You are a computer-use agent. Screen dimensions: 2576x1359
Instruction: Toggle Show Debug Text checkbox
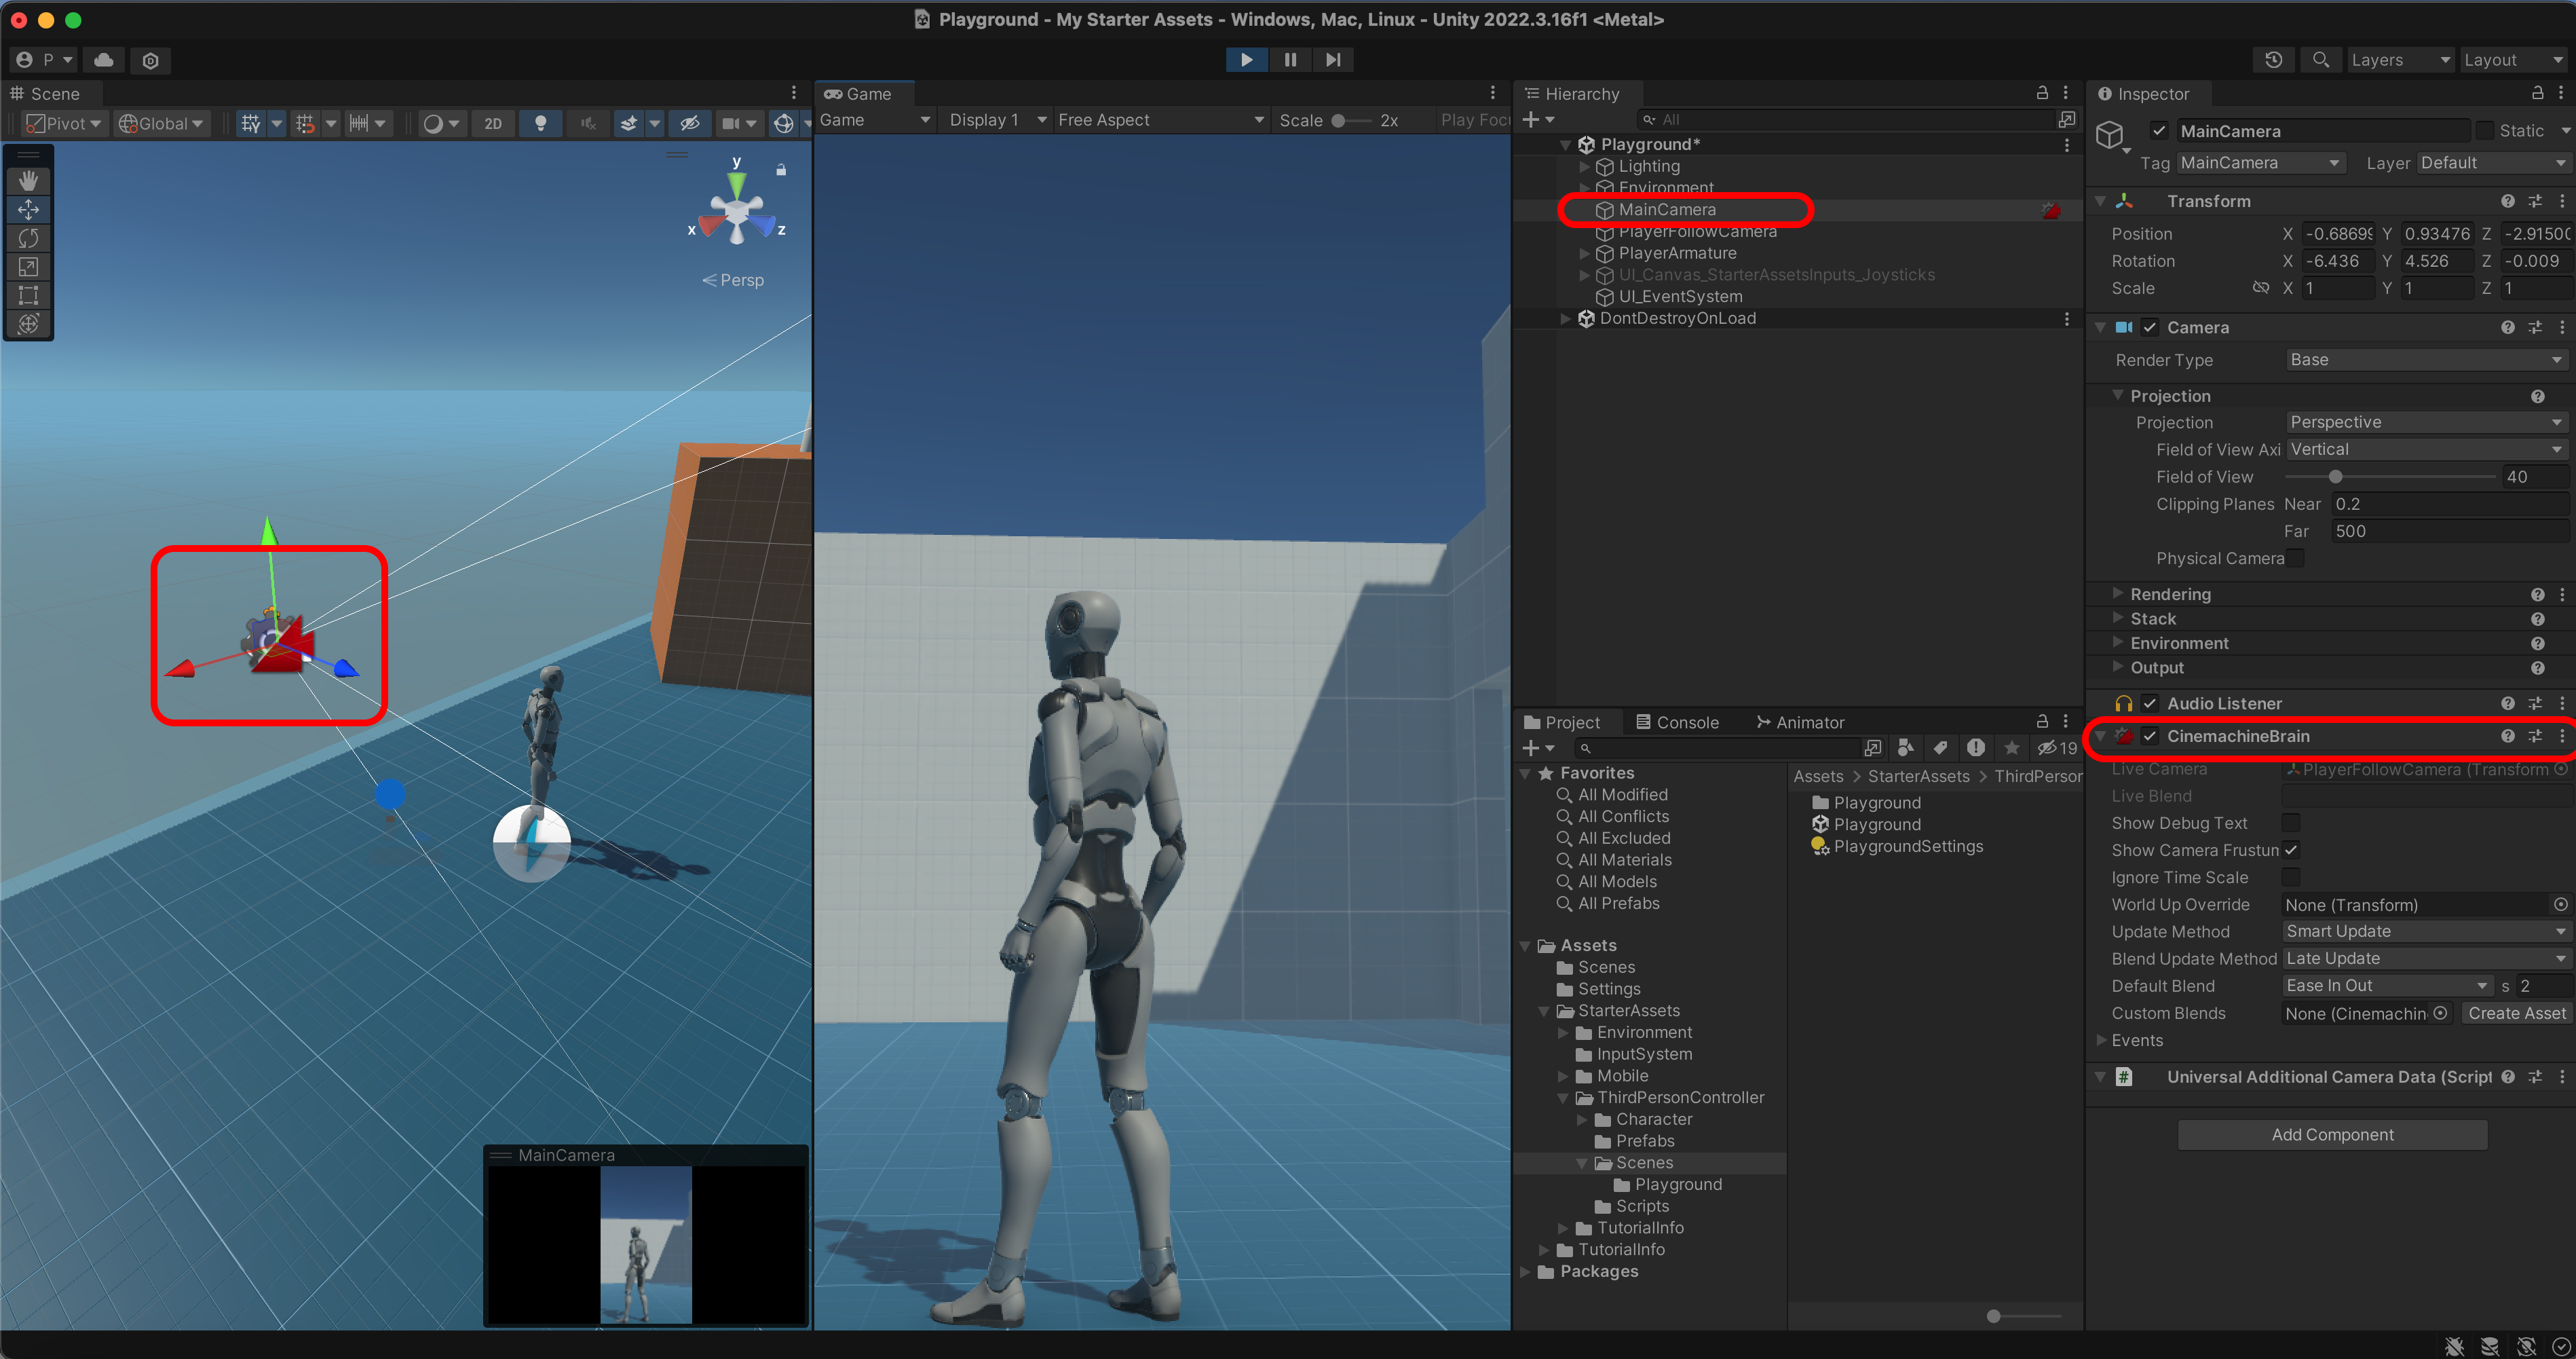(2291, 823)
